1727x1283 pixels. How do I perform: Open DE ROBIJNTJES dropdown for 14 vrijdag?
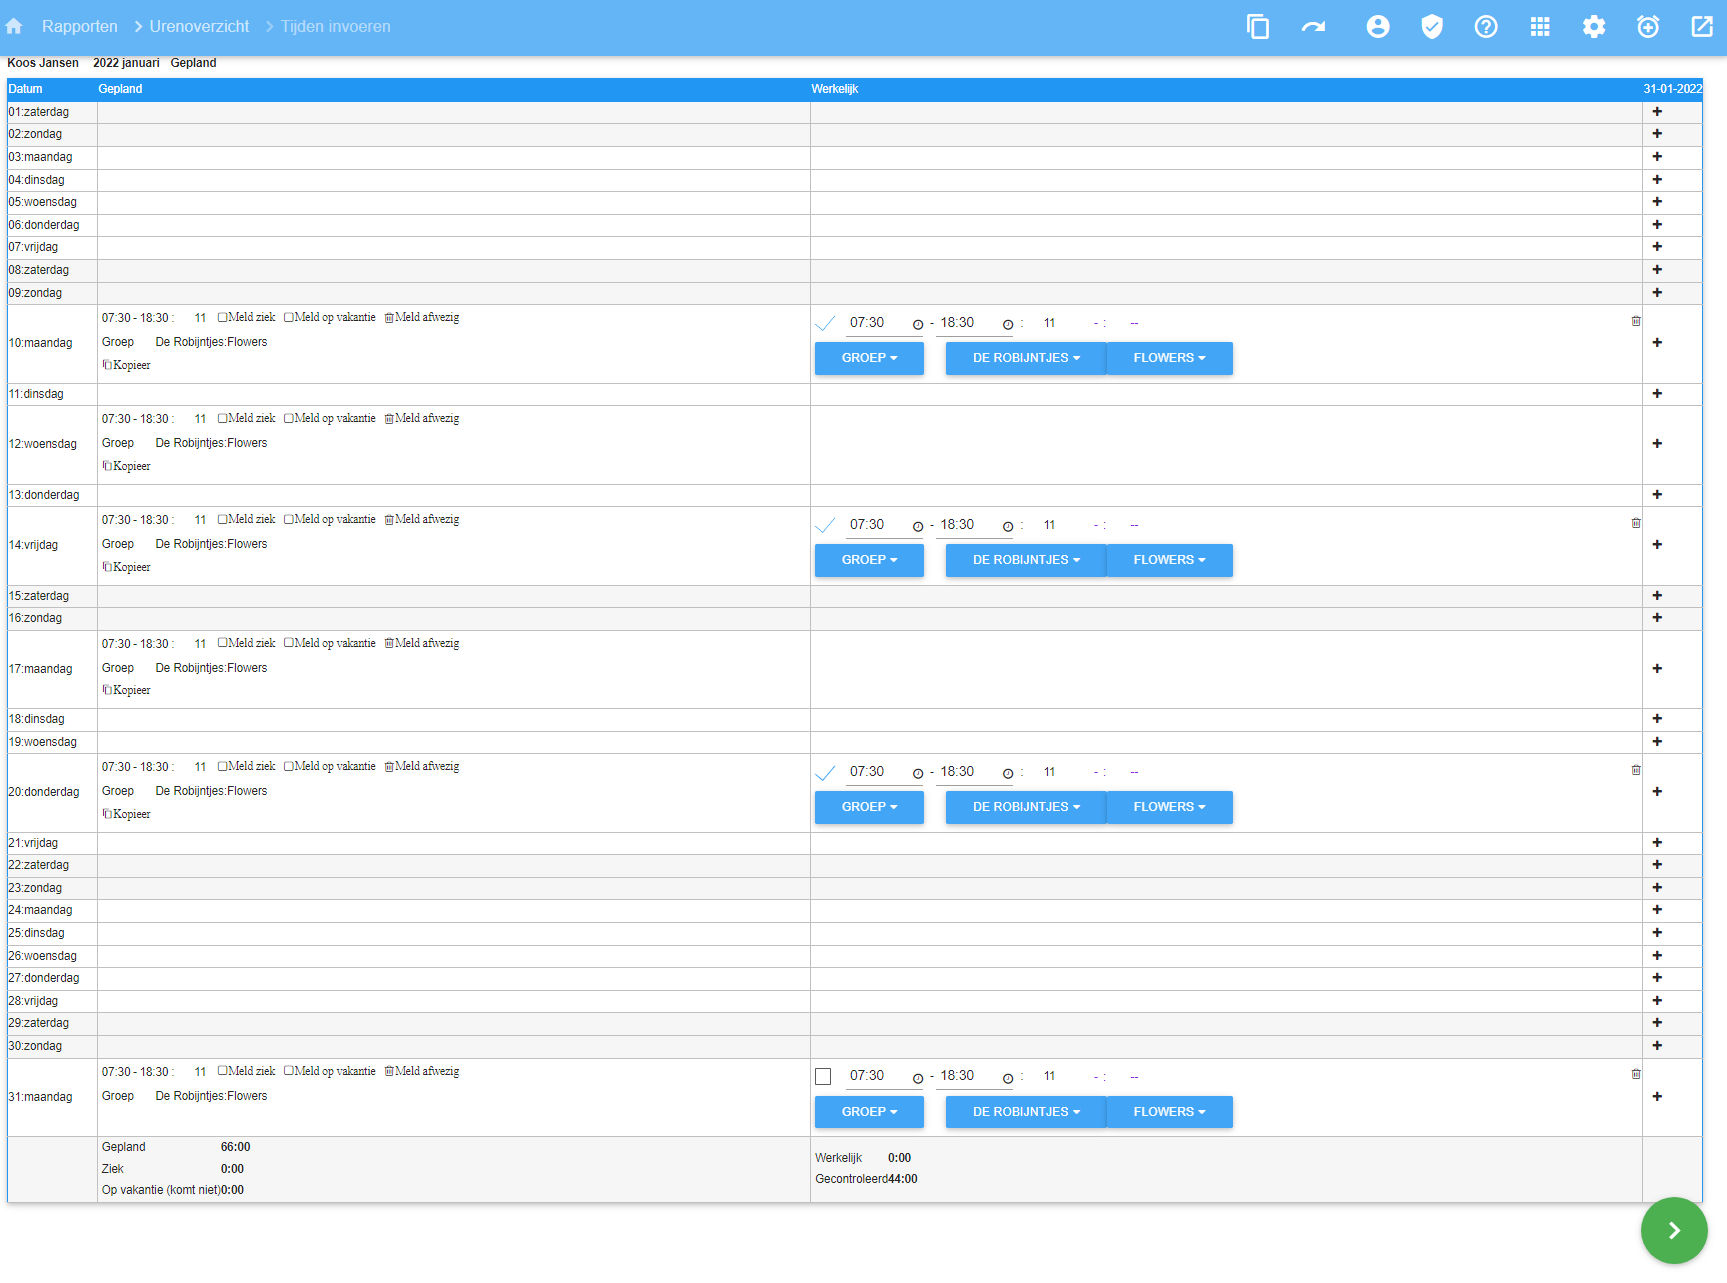pyautogui.click(x=1025, y=560)
